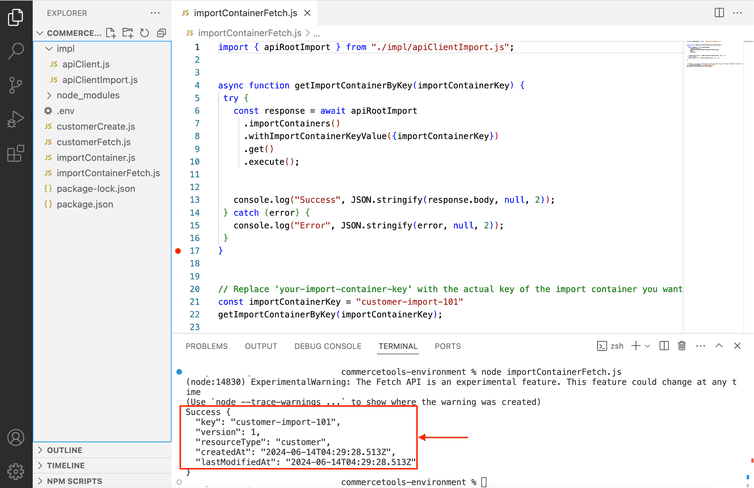
Task: Click importContainerFetch.js in the breadcrumb
Action: 250,33
